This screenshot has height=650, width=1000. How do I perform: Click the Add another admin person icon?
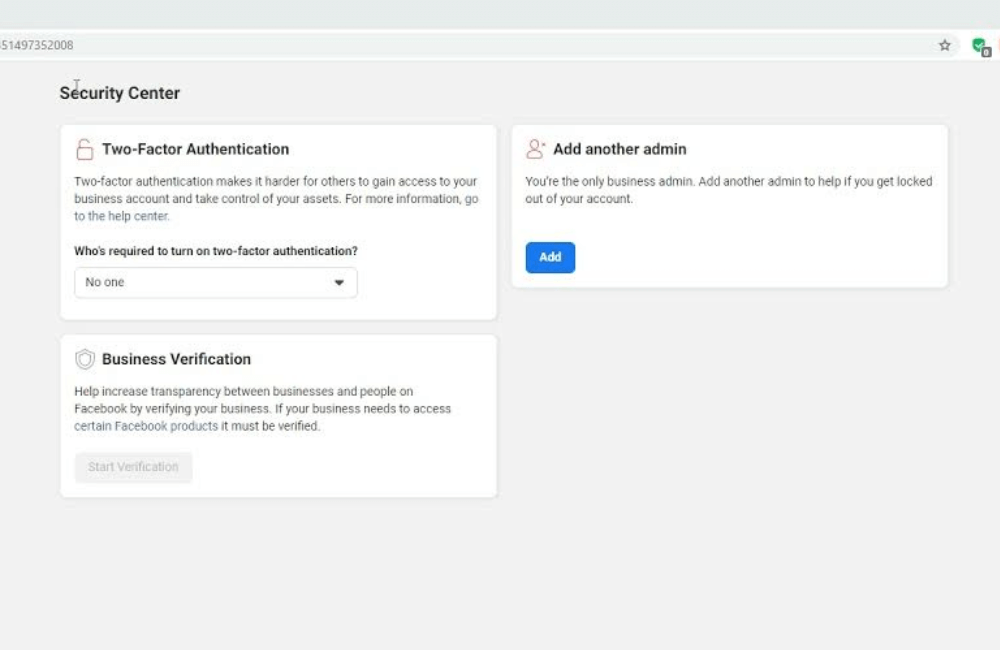tap(535, 149)
